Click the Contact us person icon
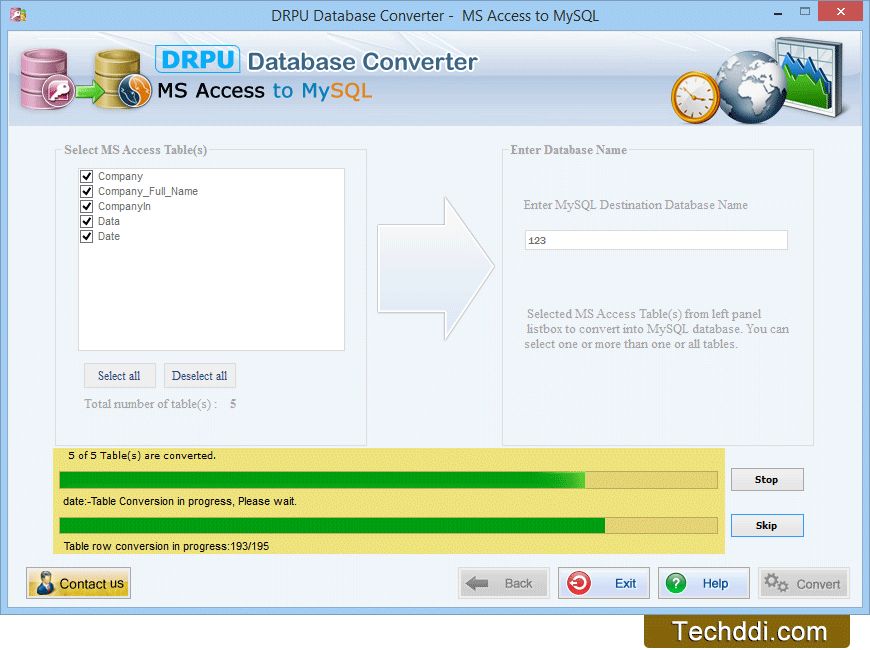 click(45, 584)
